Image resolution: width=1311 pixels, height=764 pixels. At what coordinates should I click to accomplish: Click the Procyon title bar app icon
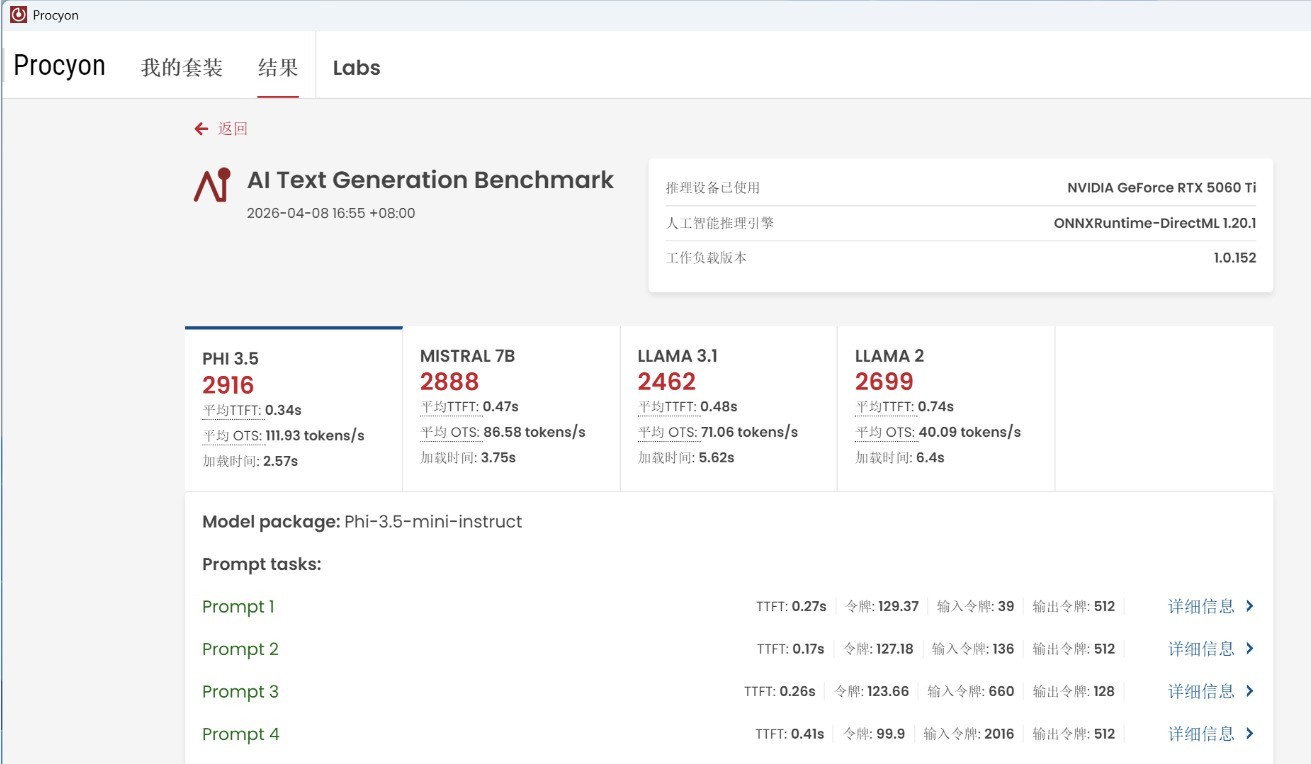click(x=18, y=15)
